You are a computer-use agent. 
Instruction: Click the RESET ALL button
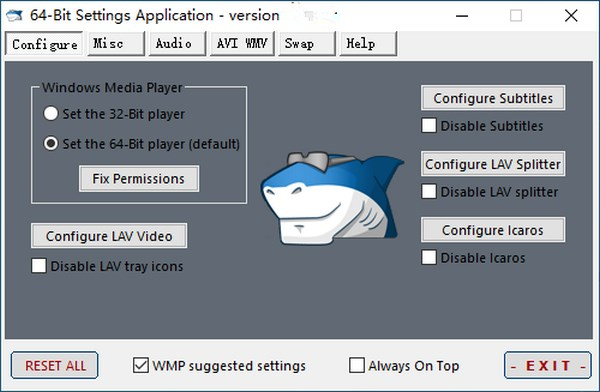55,365
